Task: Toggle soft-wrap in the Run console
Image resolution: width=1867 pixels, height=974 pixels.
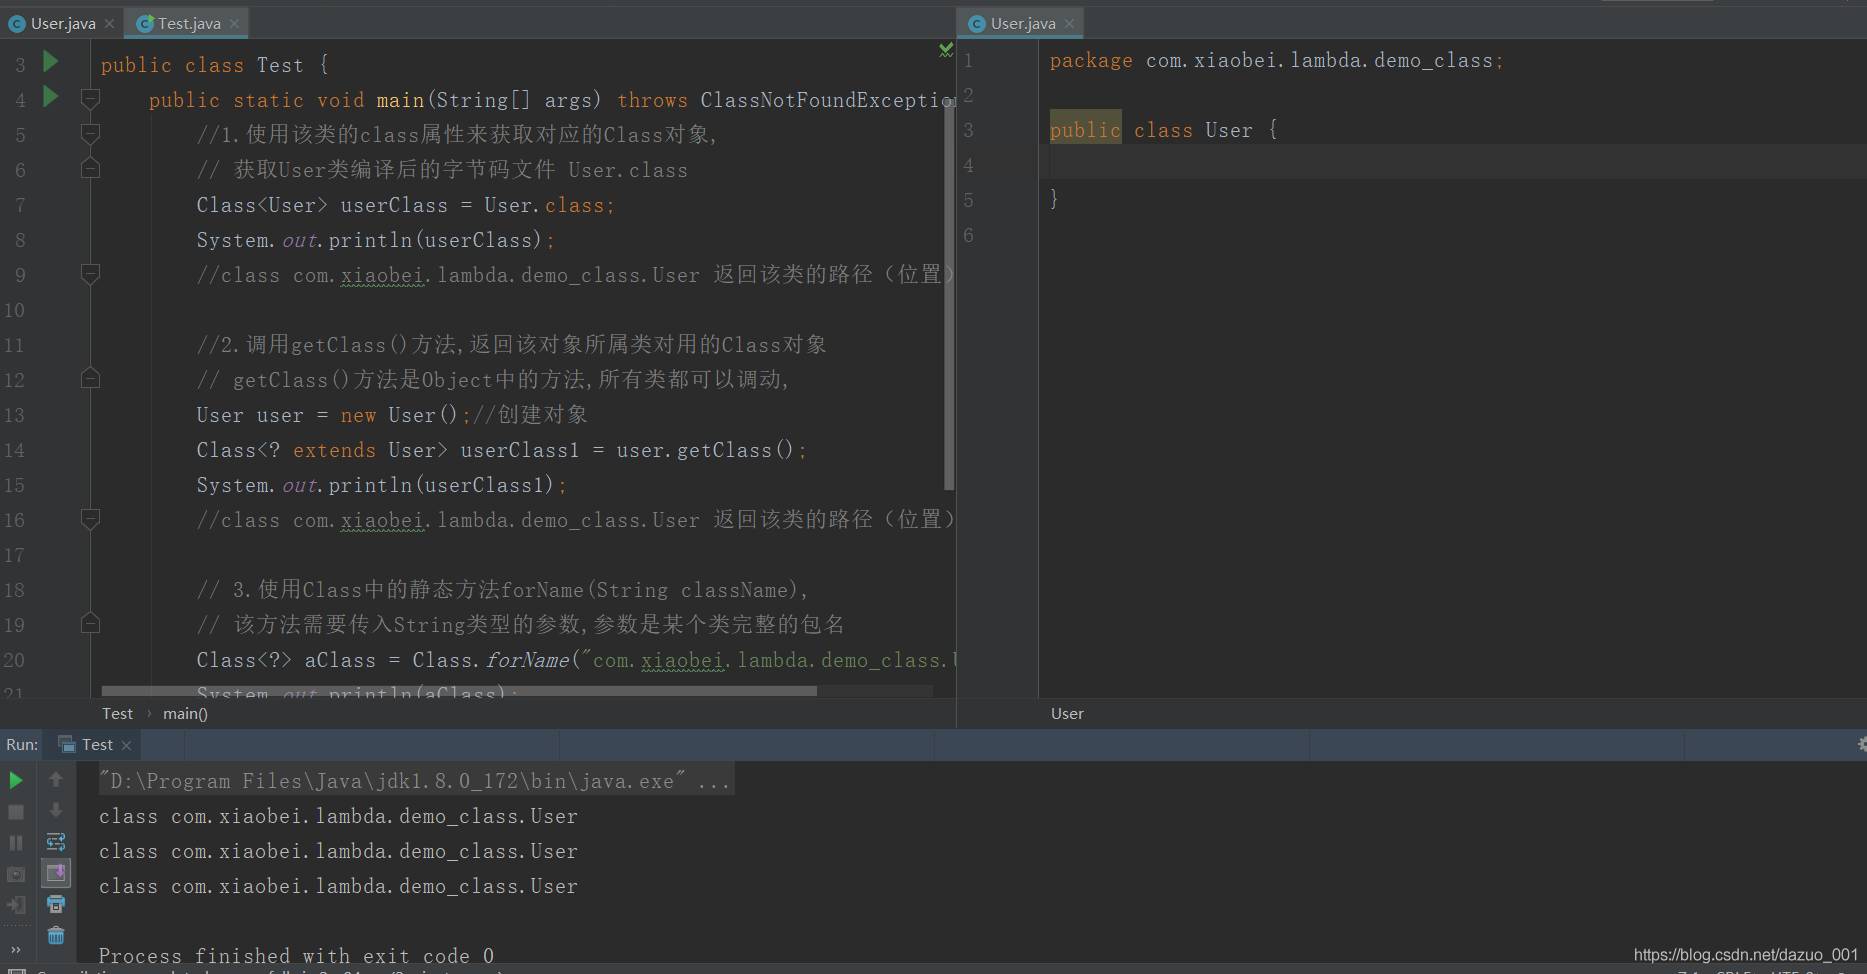Action: click(x=56, y=842)
